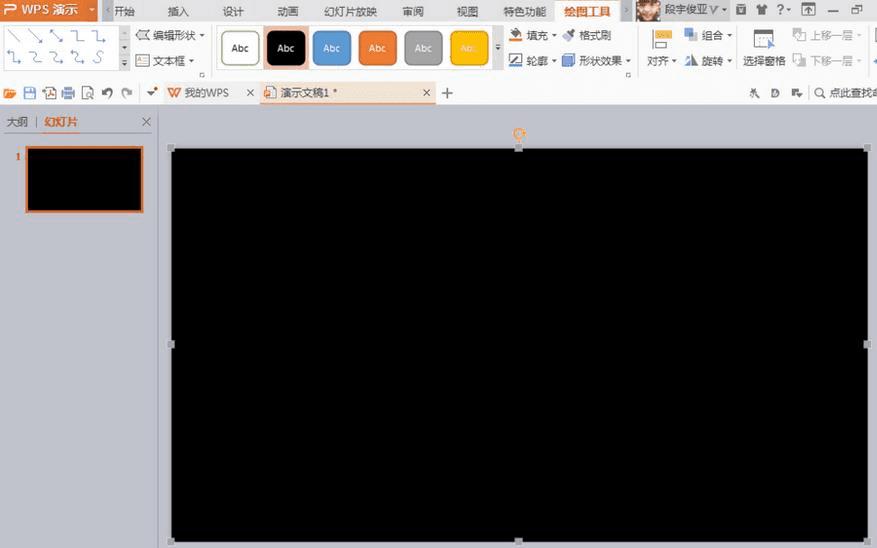Screen dimensions: 877x548
Task: Open the 特色功能 ribbon tab
Action: click(525, 11)
